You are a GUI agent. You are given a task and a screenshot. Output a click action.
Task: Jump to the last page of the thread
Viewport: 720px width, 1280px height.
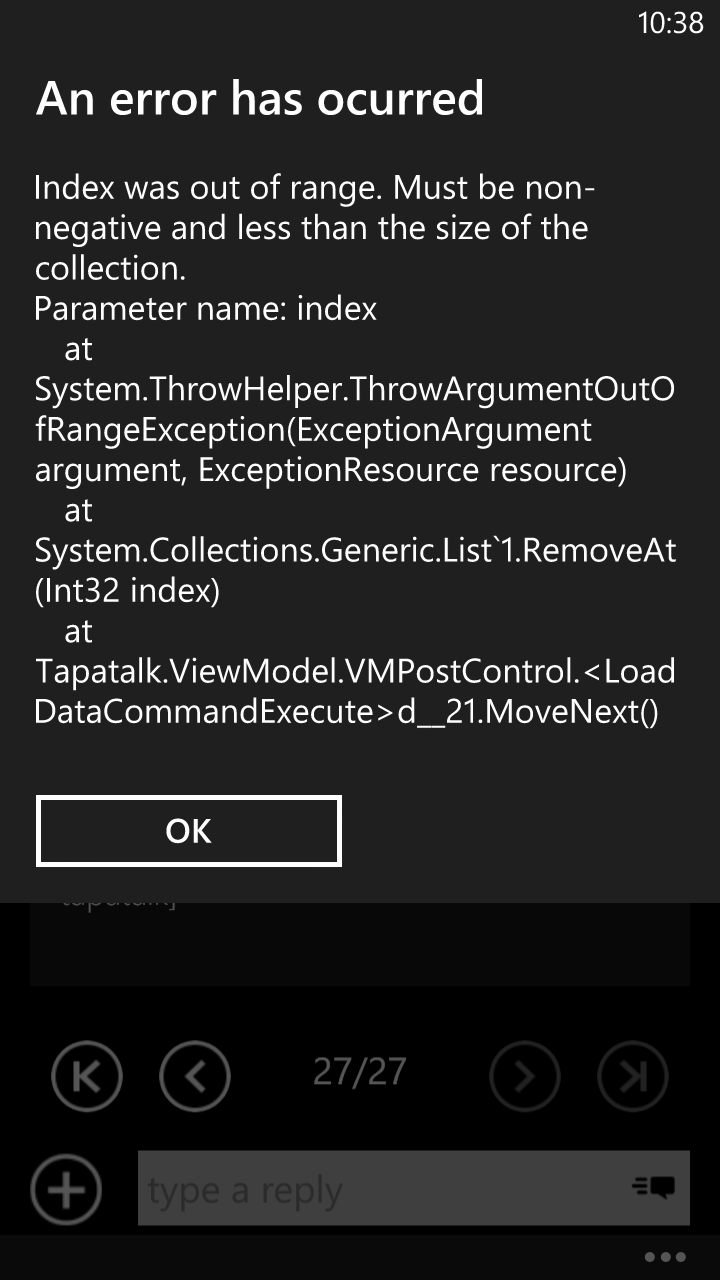pyautogui.click(x=633, y=1076)
